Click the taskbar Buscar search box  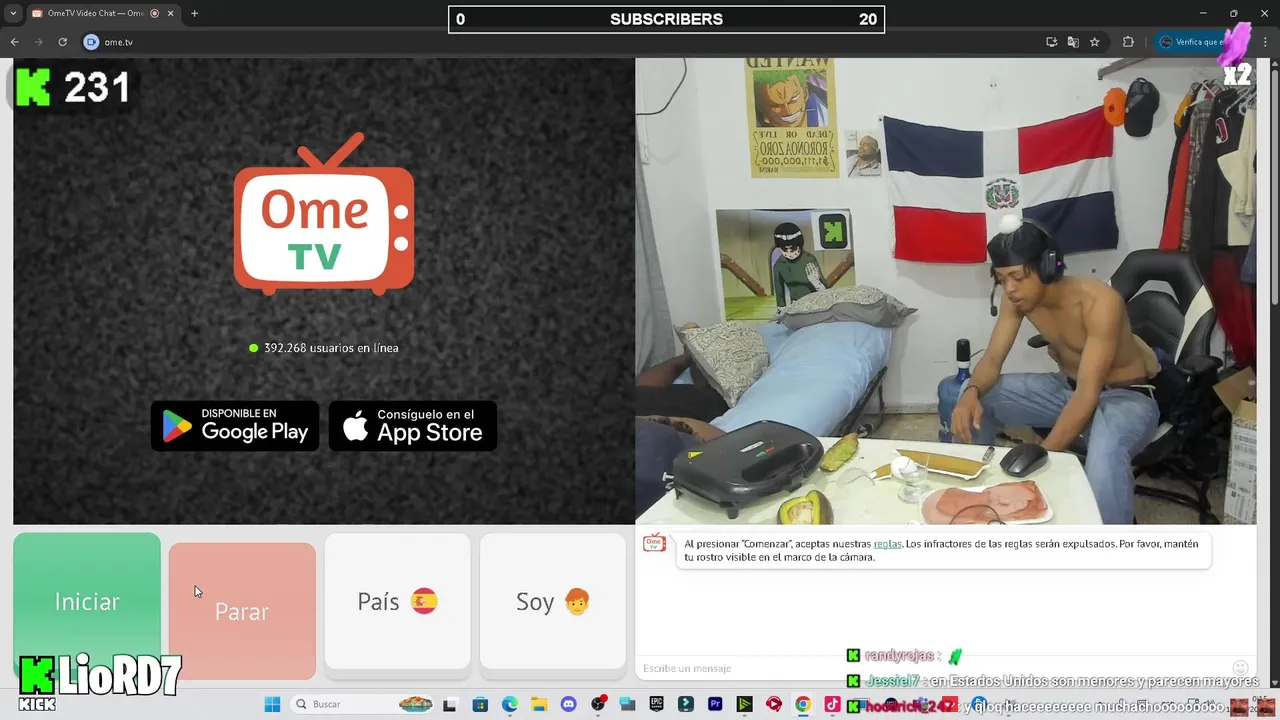(362, 704)
